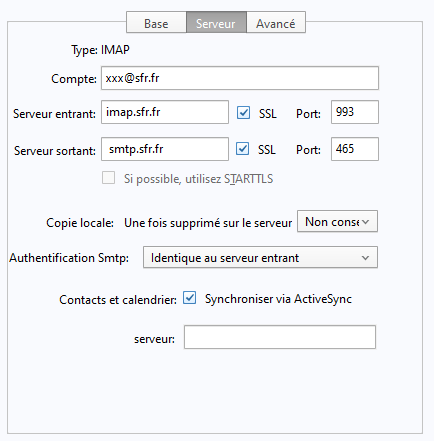434x441 pixels.
Task: Toggle SSL checkbox for incoming server
Action: 244,113
